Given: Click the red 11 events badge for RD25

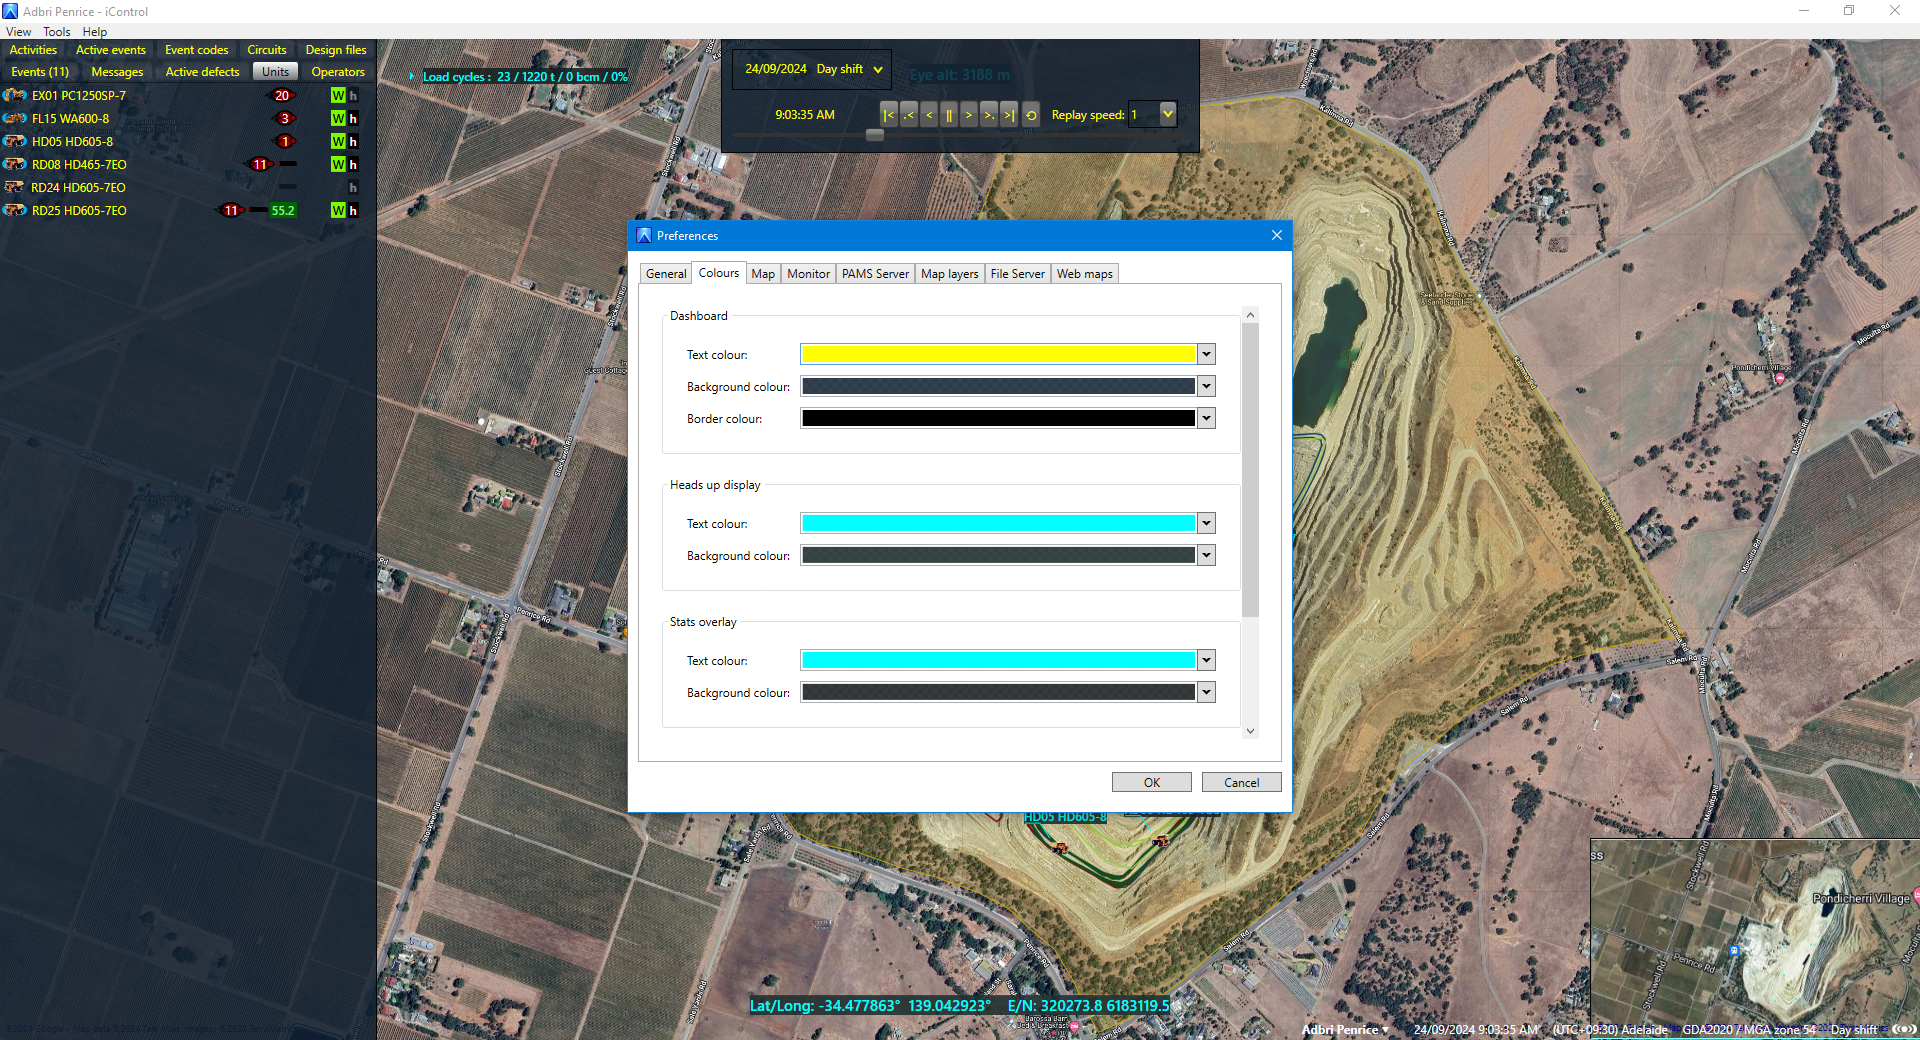Looking at the screenshot, I should tap(231, 210).
